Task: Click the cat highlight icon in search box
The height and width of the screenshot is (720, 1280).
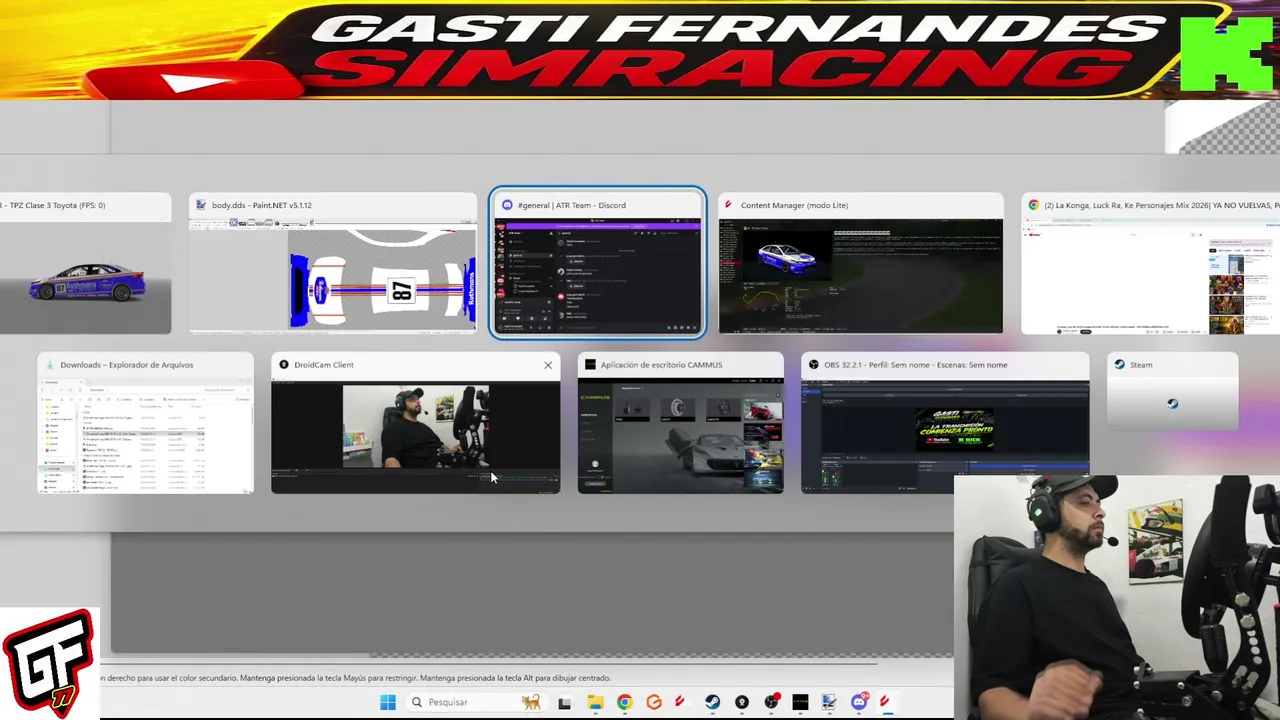Action: [x=531, y=702]
